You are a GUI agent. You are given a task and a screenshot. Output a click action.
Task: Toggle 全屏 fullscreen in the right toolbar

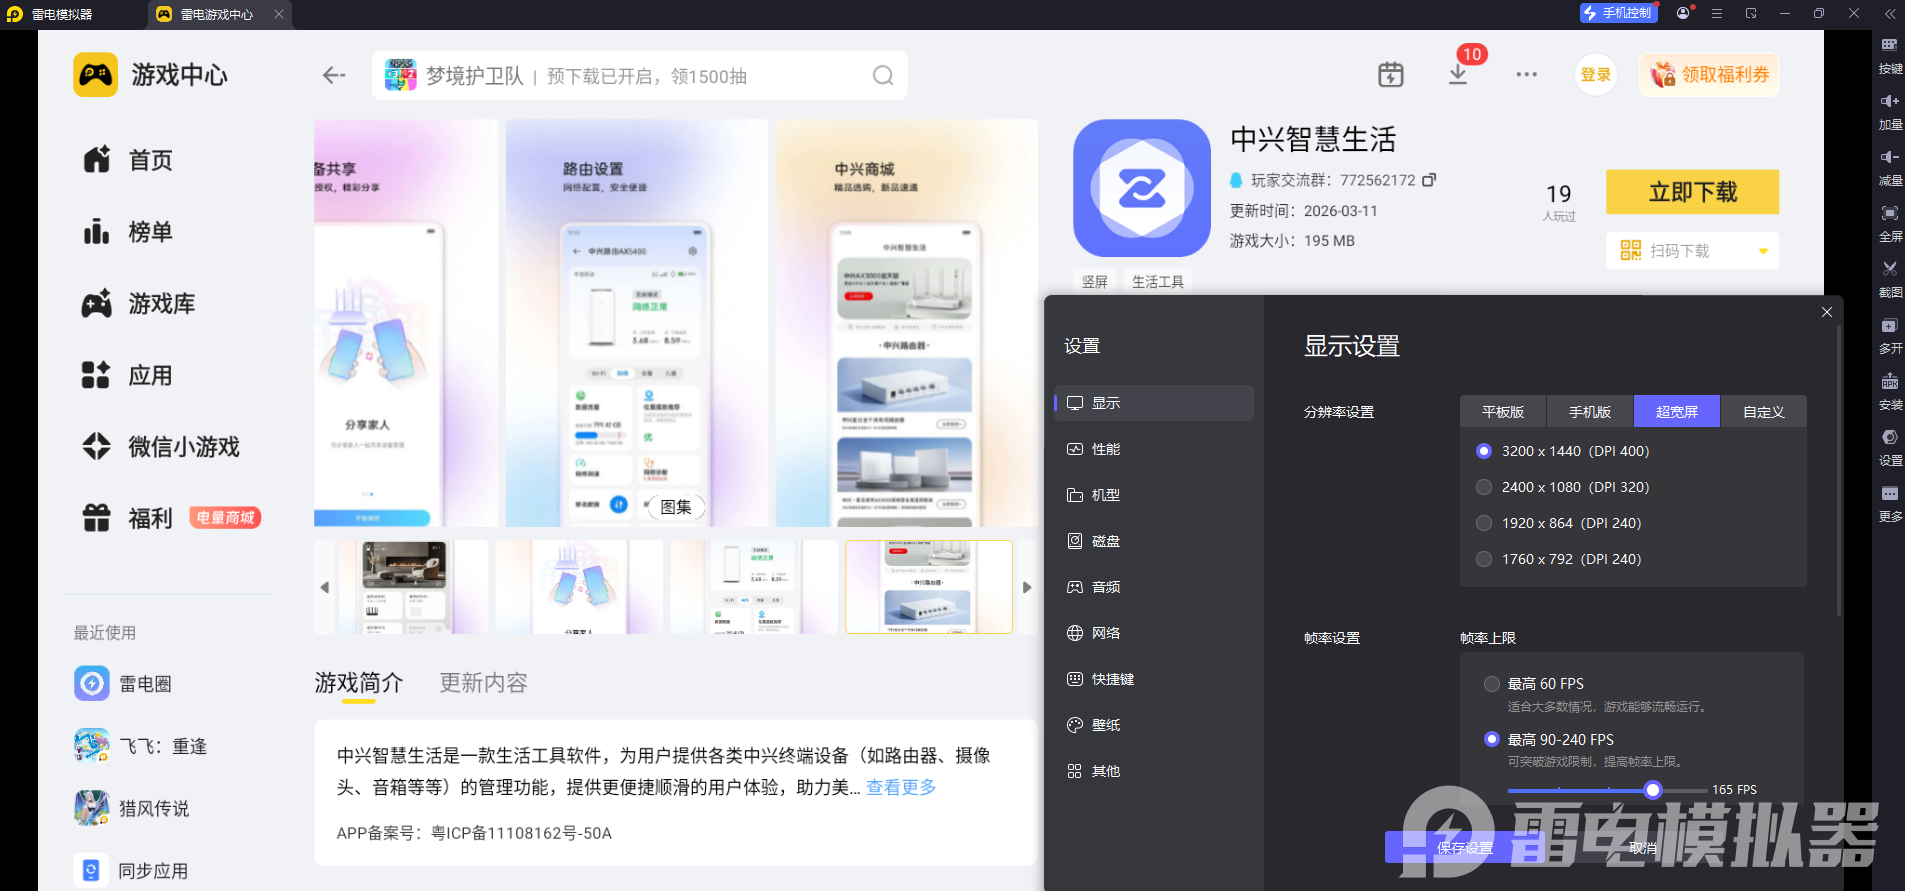click(1890, 224)
